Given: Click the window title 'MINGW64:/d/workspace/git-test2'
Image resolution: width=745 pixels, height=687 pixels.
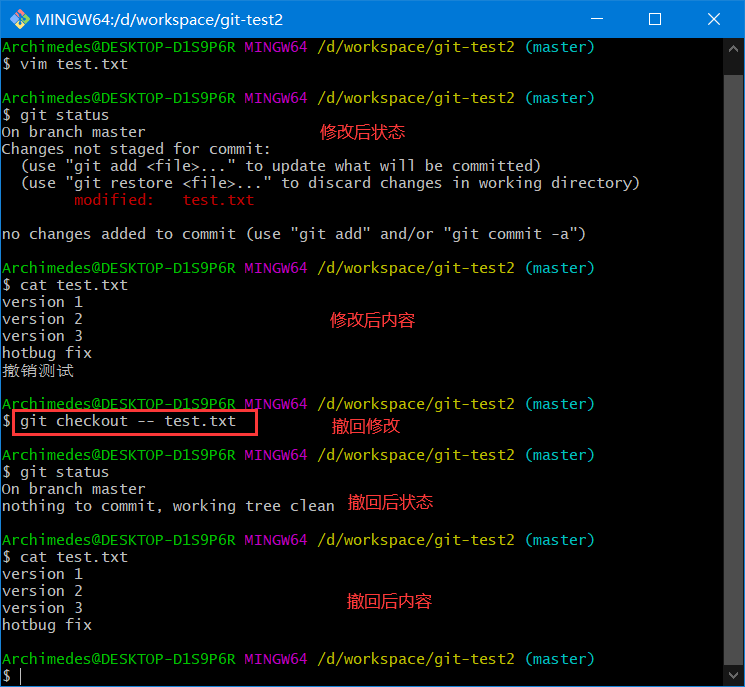Looking at the screenshot, I should [x=159, y=19].
